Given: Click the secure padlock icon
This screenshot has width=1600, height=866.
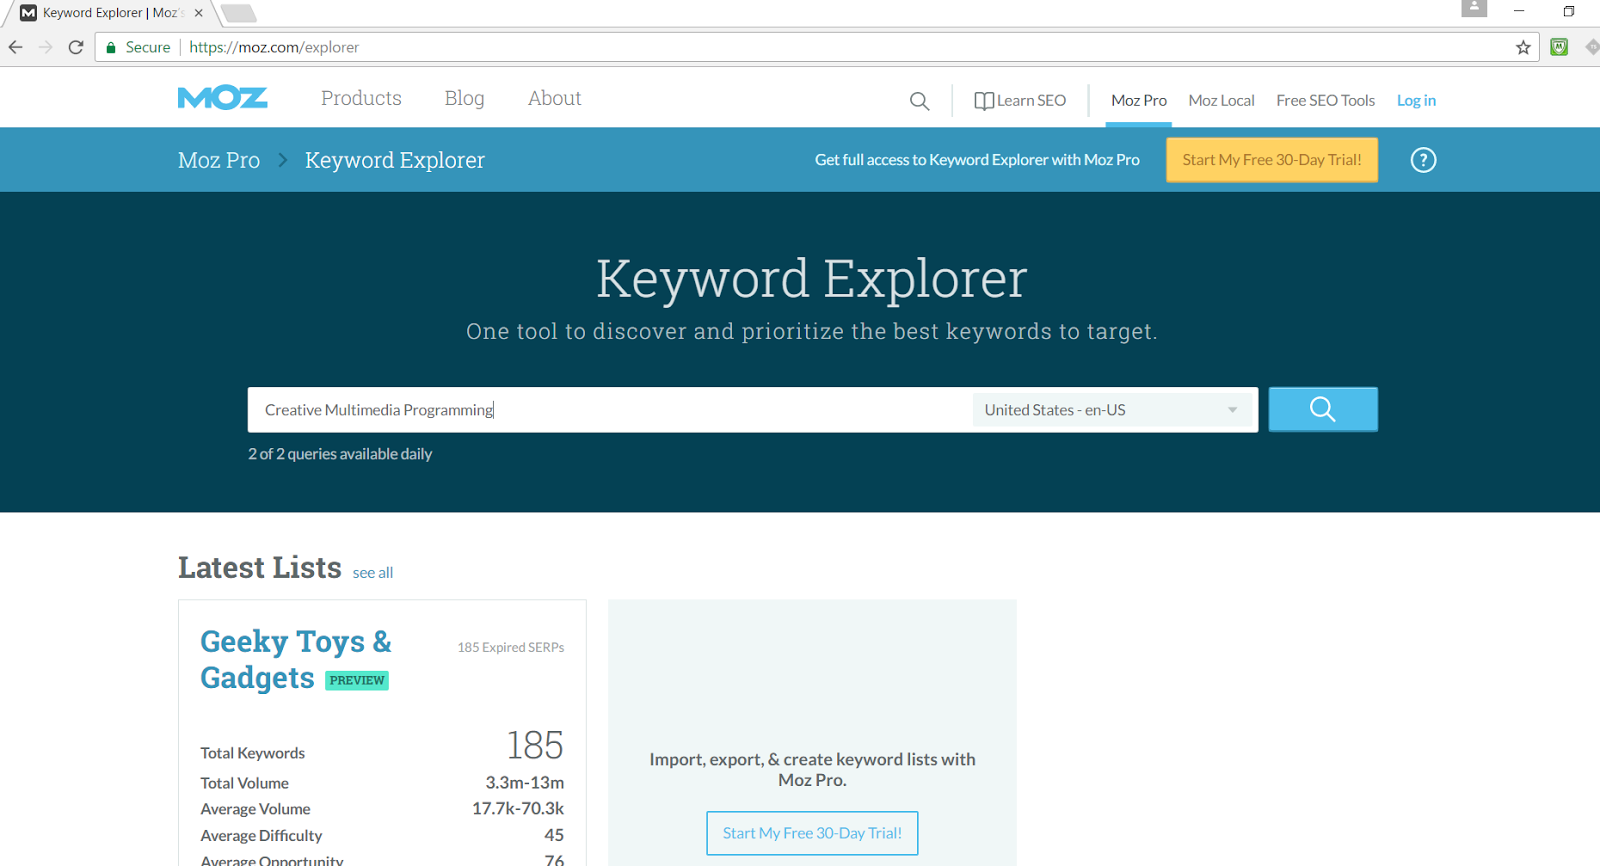Looking at the screenshot, I should (111, 47).
